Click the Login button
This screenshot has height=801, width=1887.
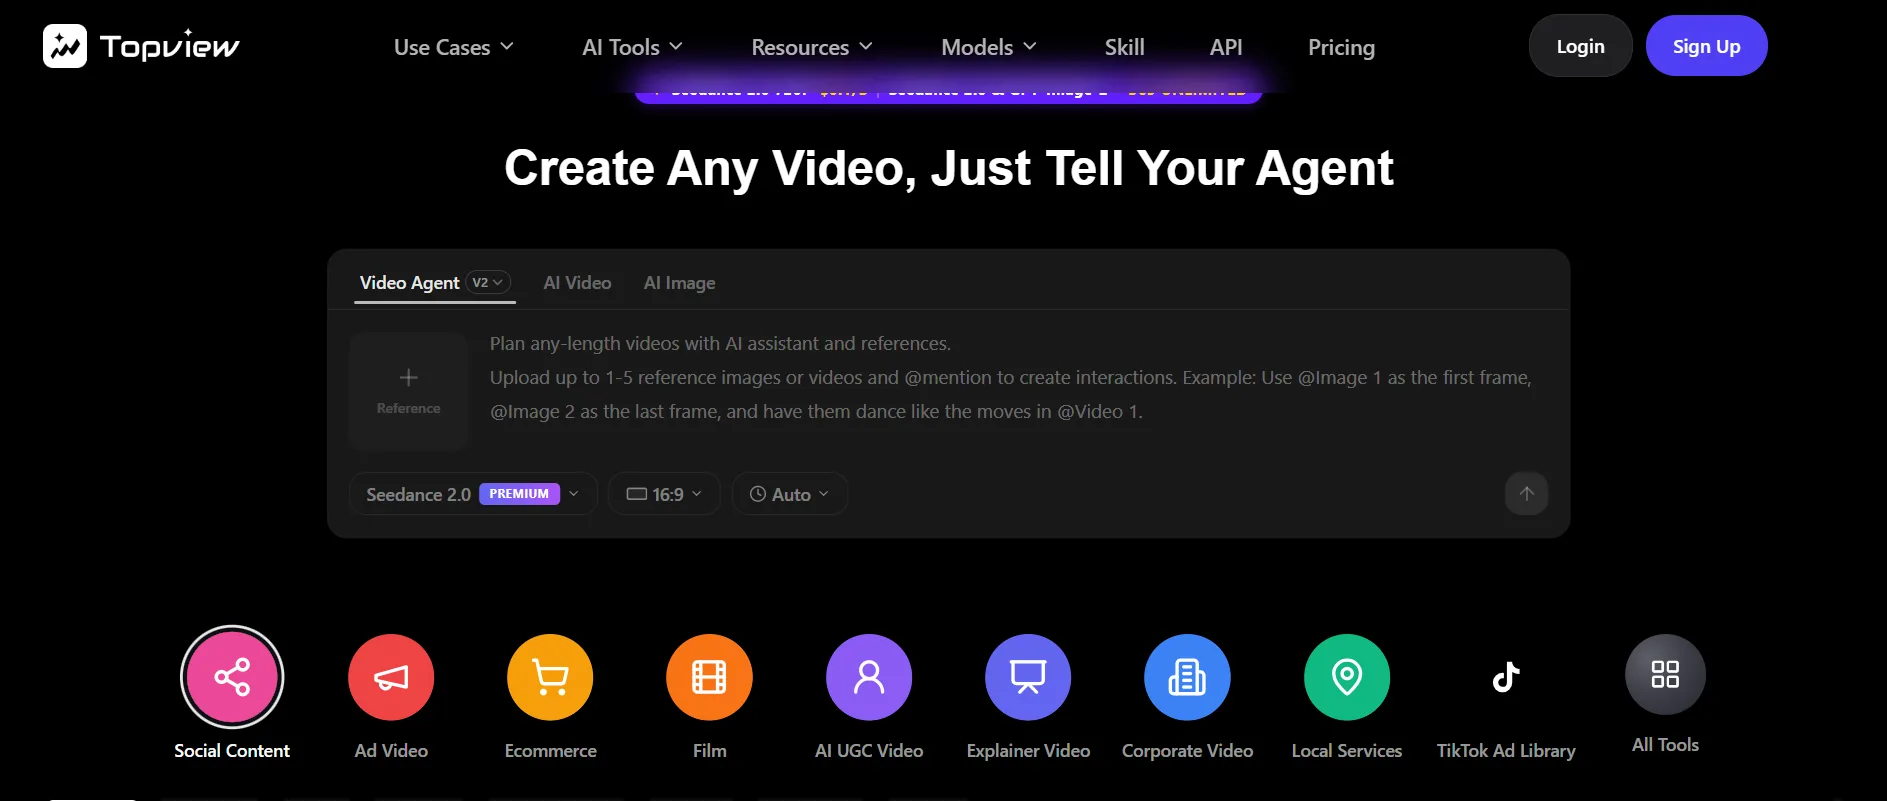[x=1580, y=46]
